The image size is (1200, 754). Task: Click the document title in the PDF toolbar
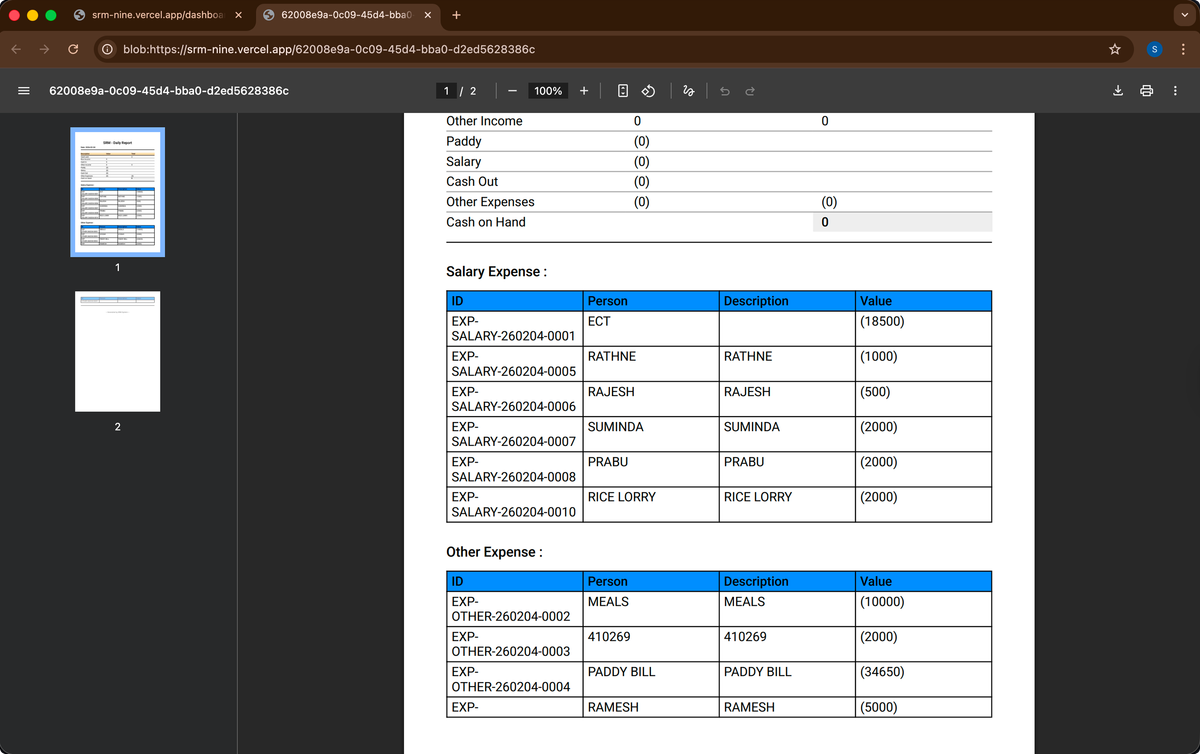point(169,91)
